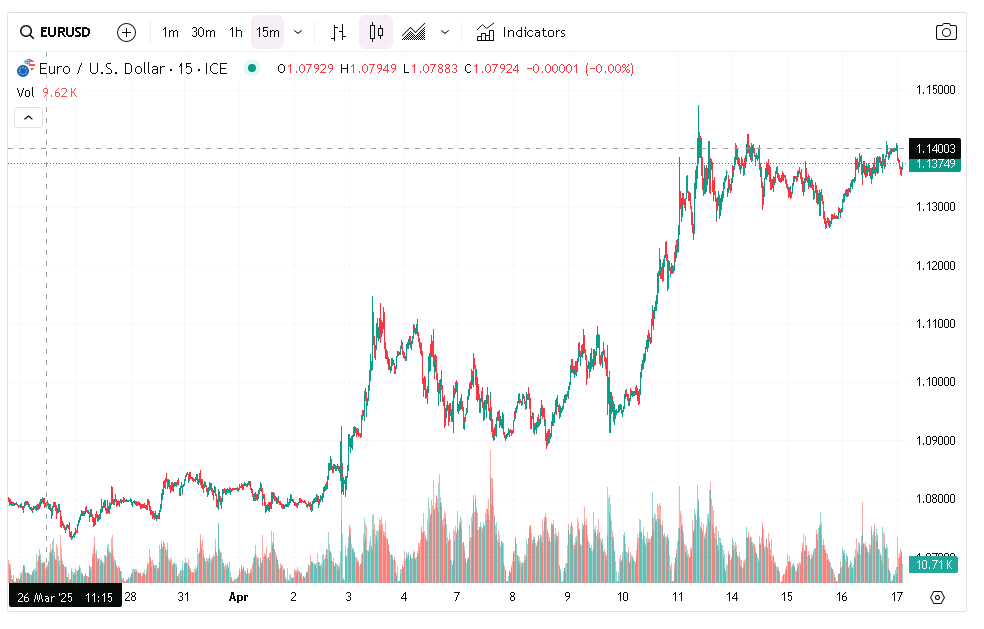Open the EURUSD symbol search
984x629 pixels.
click(x=57, y=32)
